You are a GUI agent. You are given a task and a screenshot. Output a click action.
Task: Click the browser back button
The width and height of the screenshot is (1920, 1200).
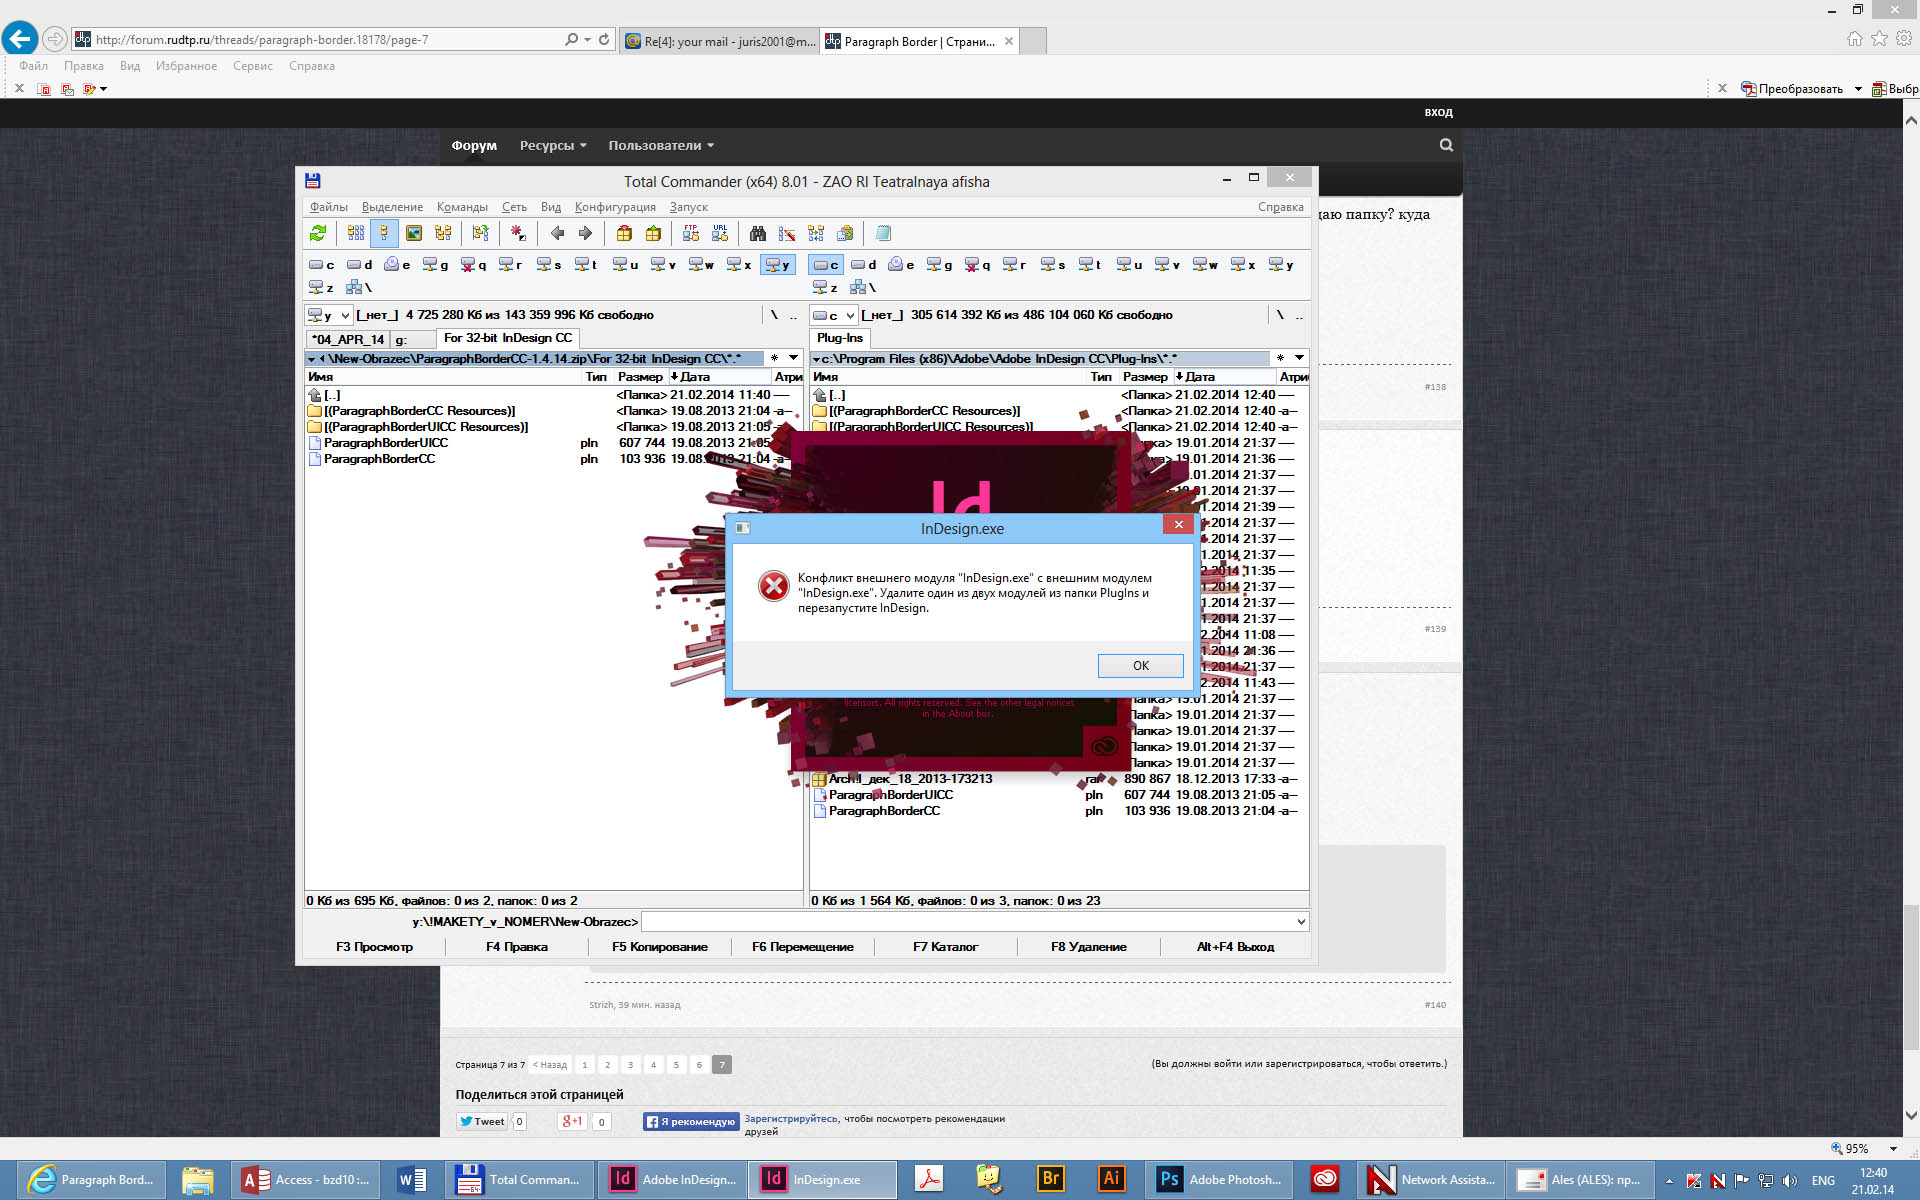coord(19,39)
